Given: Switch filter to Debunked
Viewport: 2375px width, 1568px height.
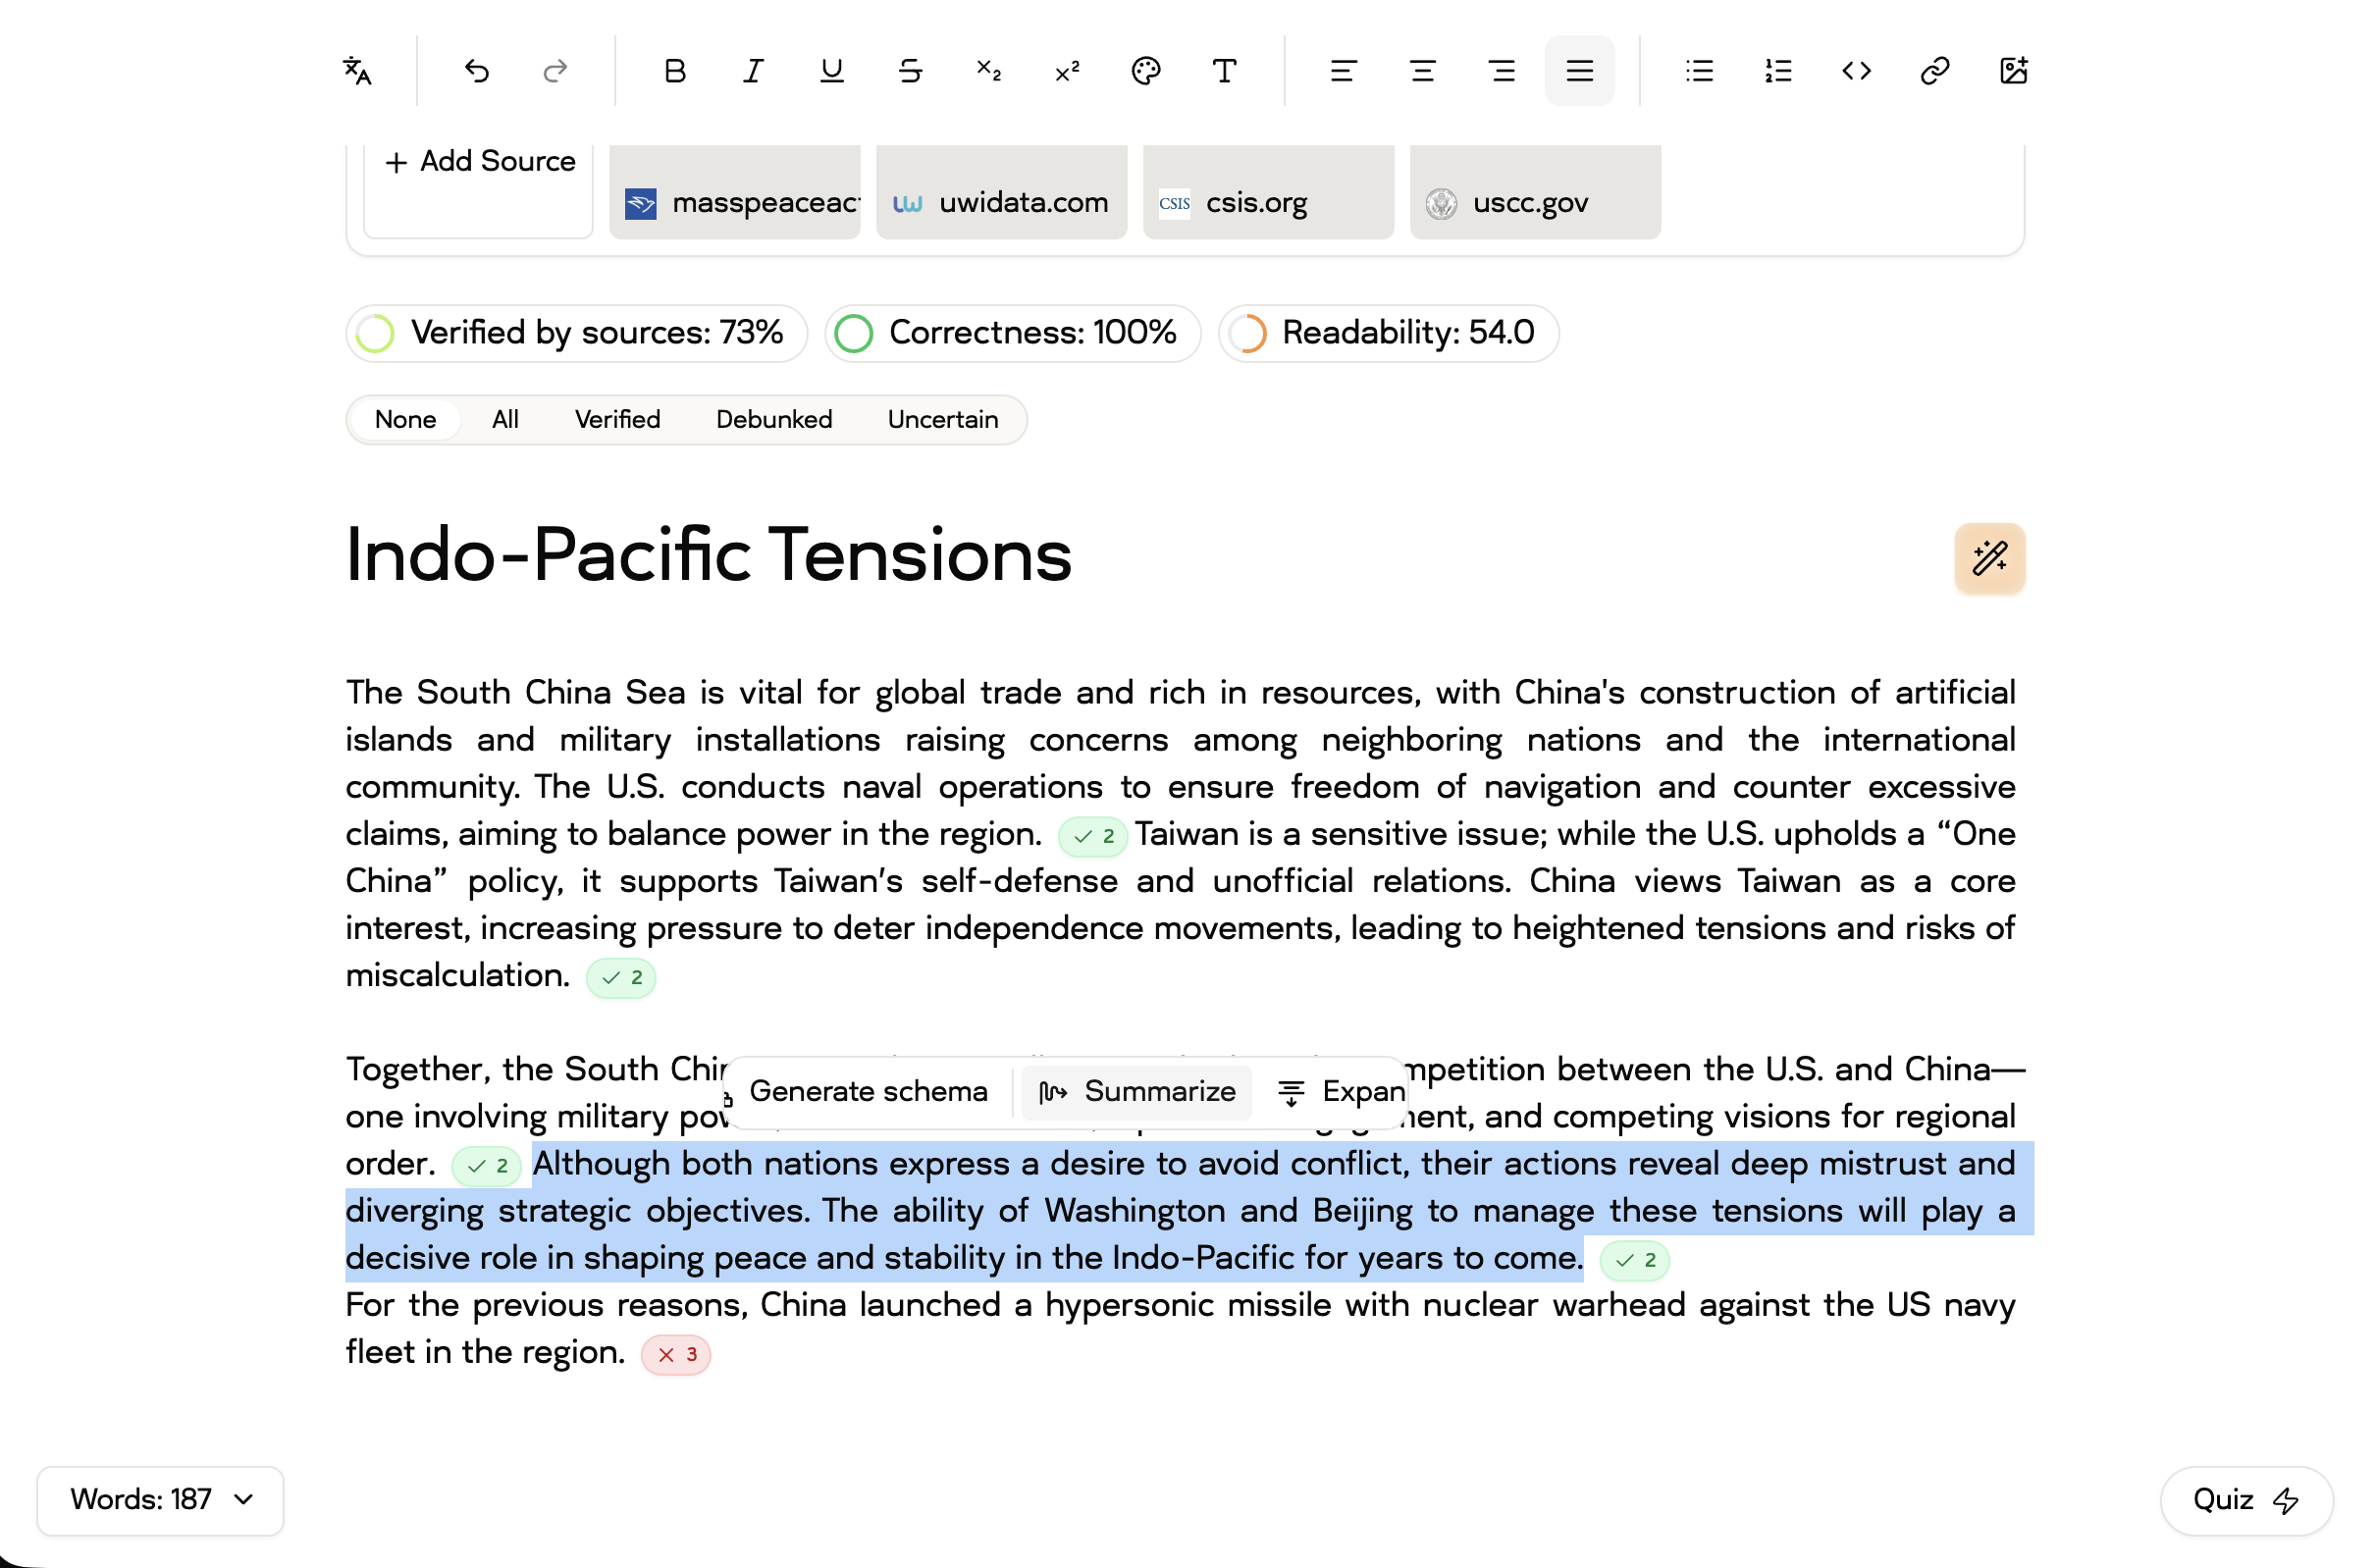Looking at the screenshot, I should tap(773, 419).
